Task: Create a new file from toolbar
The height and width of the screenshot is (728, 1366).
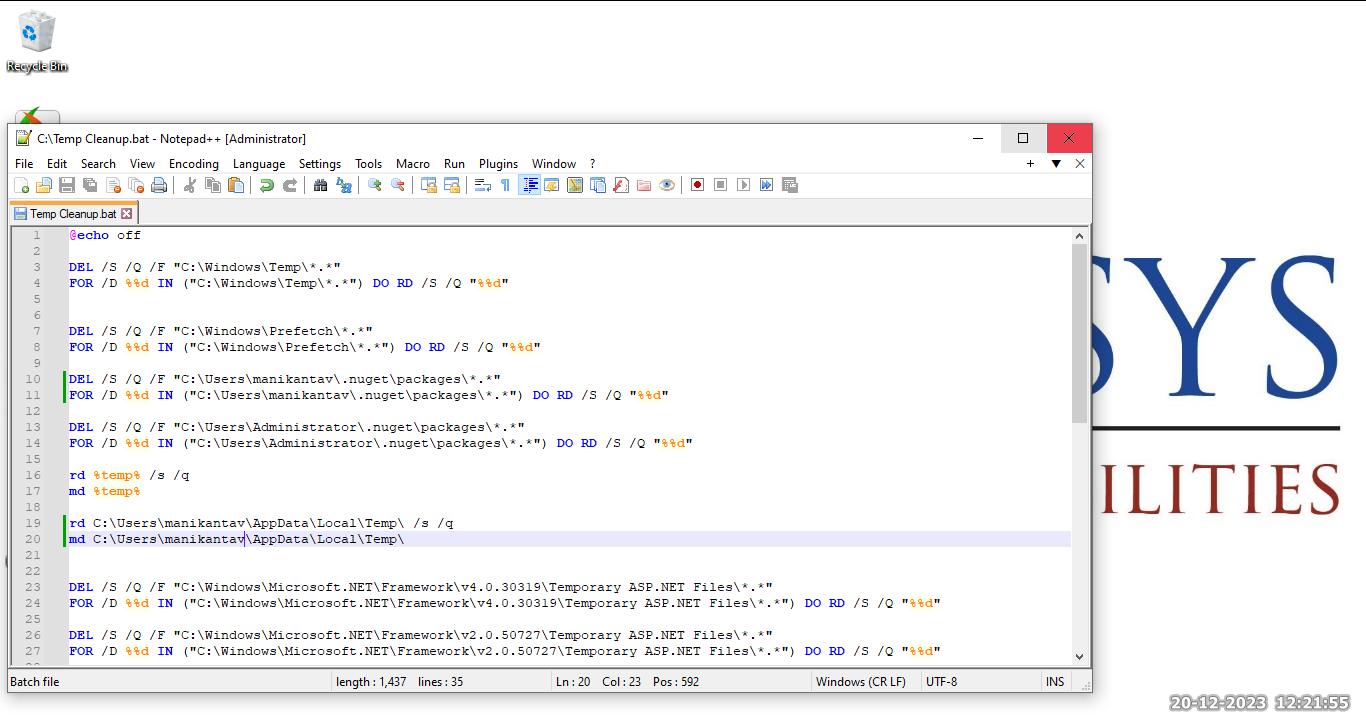Action: tap(22, 185)
